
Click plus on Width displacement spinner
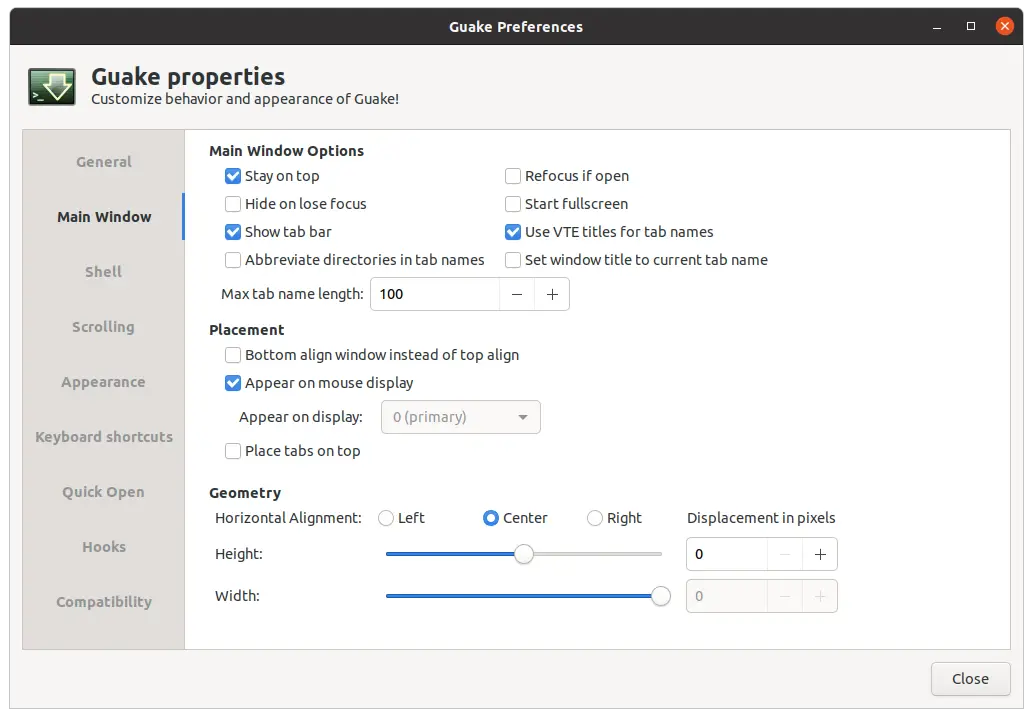820,597
